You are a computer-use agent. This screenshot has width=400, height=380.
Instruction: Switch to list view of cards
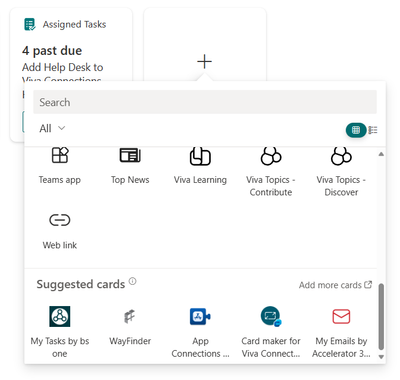(x=373, y=130)
